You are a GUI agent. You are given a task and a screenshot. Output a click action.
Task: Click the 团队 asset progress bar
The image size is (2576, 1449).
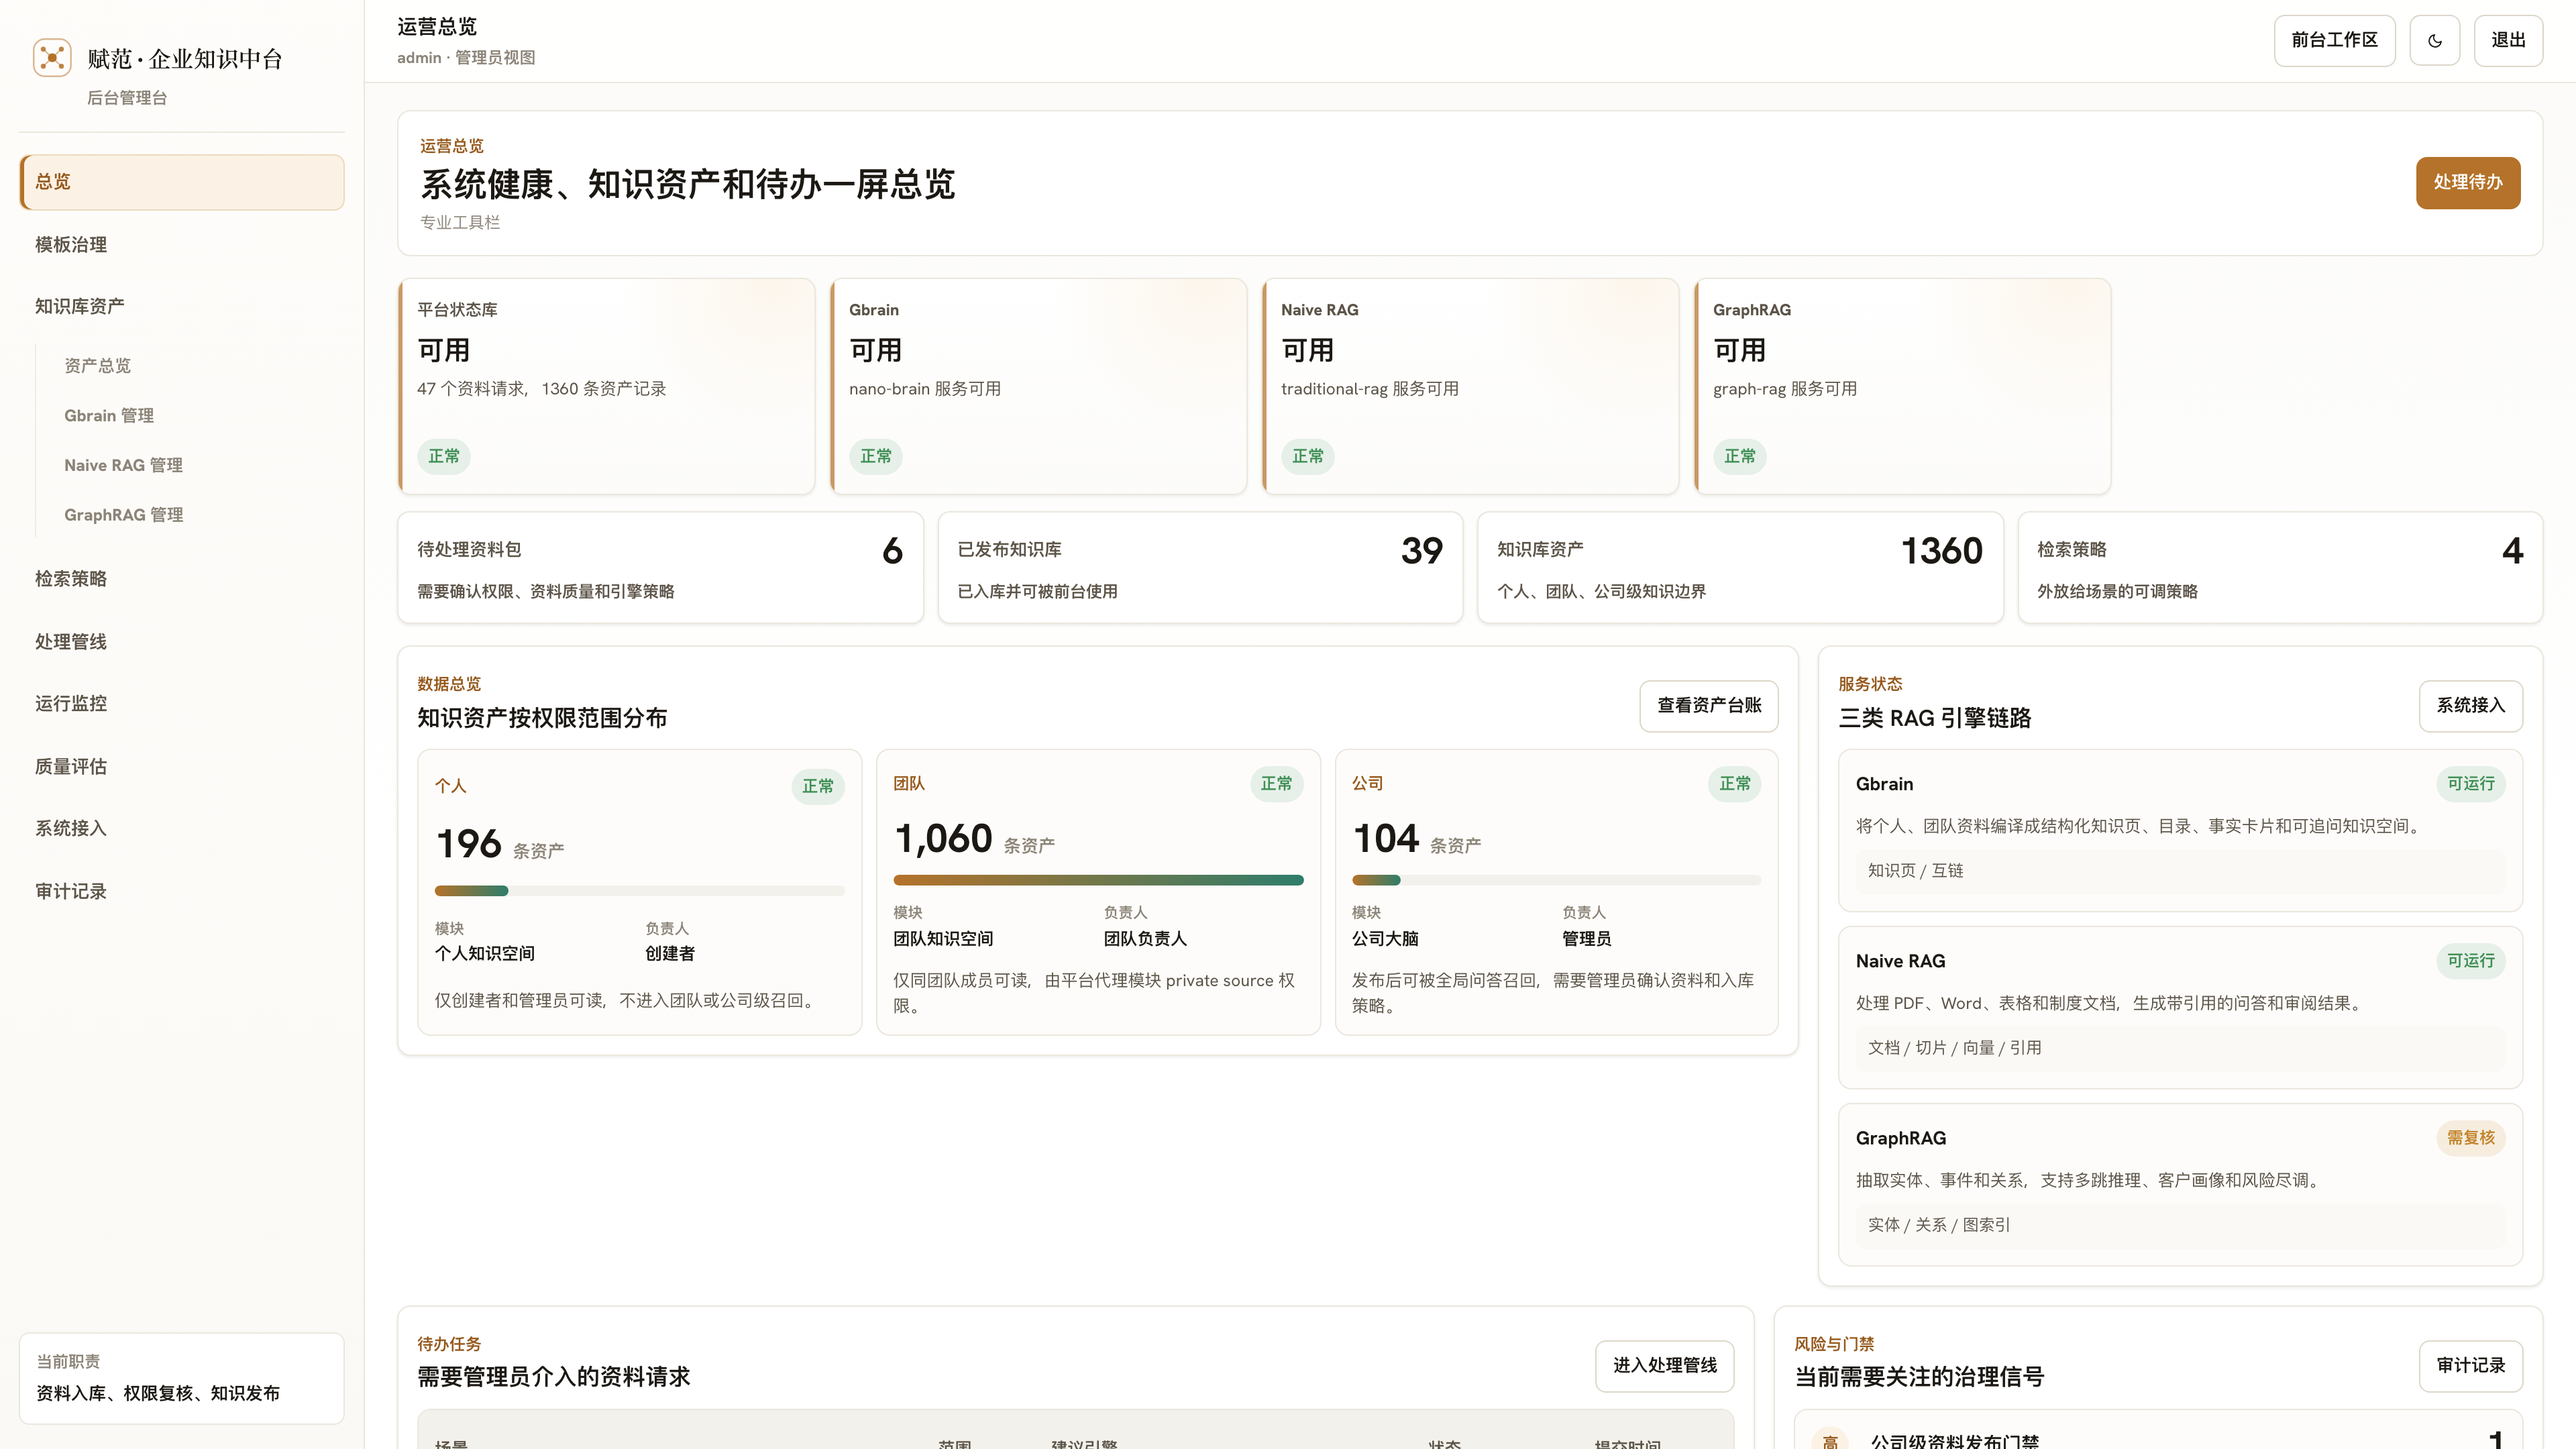(1098, 880)
